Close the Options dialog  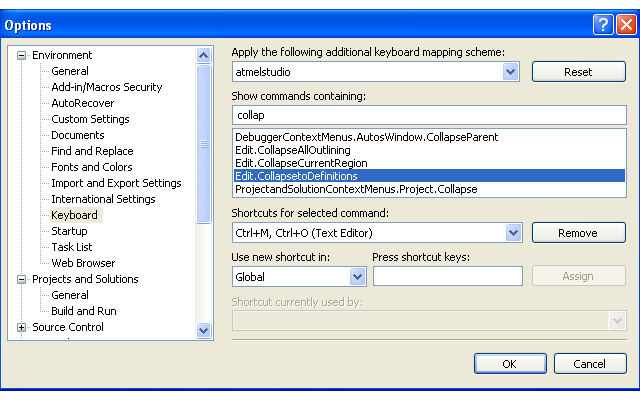click(624, 25)
